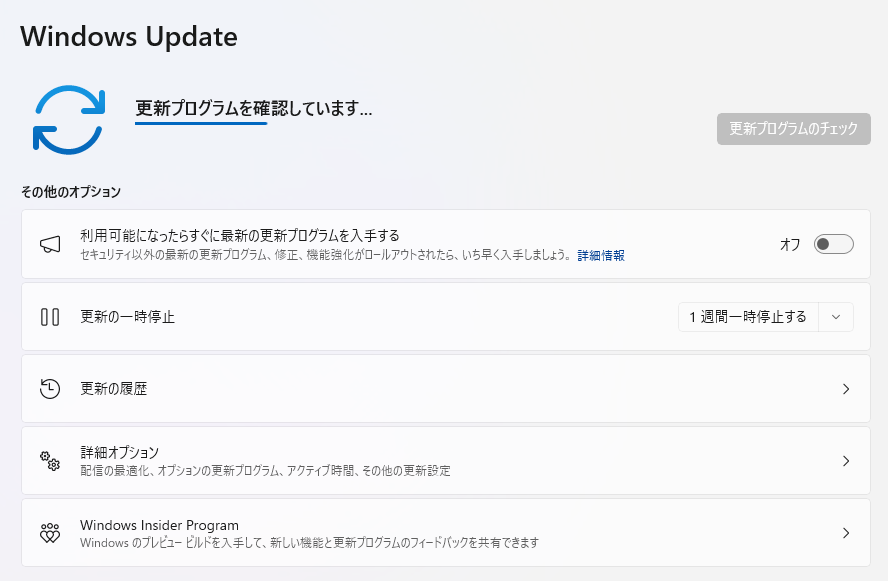Click the Windows Insider Program hearts icon
The image size is (888, 581).
[x=50, y=533]
